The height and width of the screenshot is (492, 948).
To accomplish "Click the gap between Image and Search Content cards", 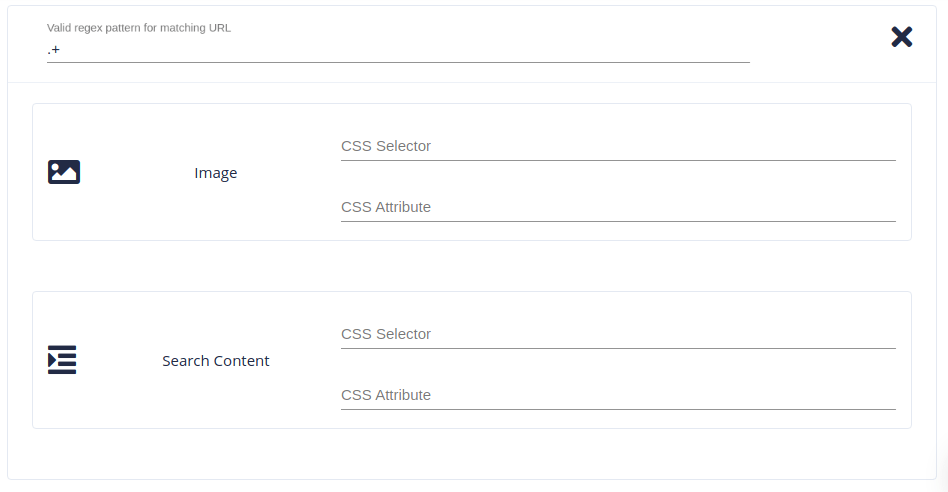I will pos(471,266).
